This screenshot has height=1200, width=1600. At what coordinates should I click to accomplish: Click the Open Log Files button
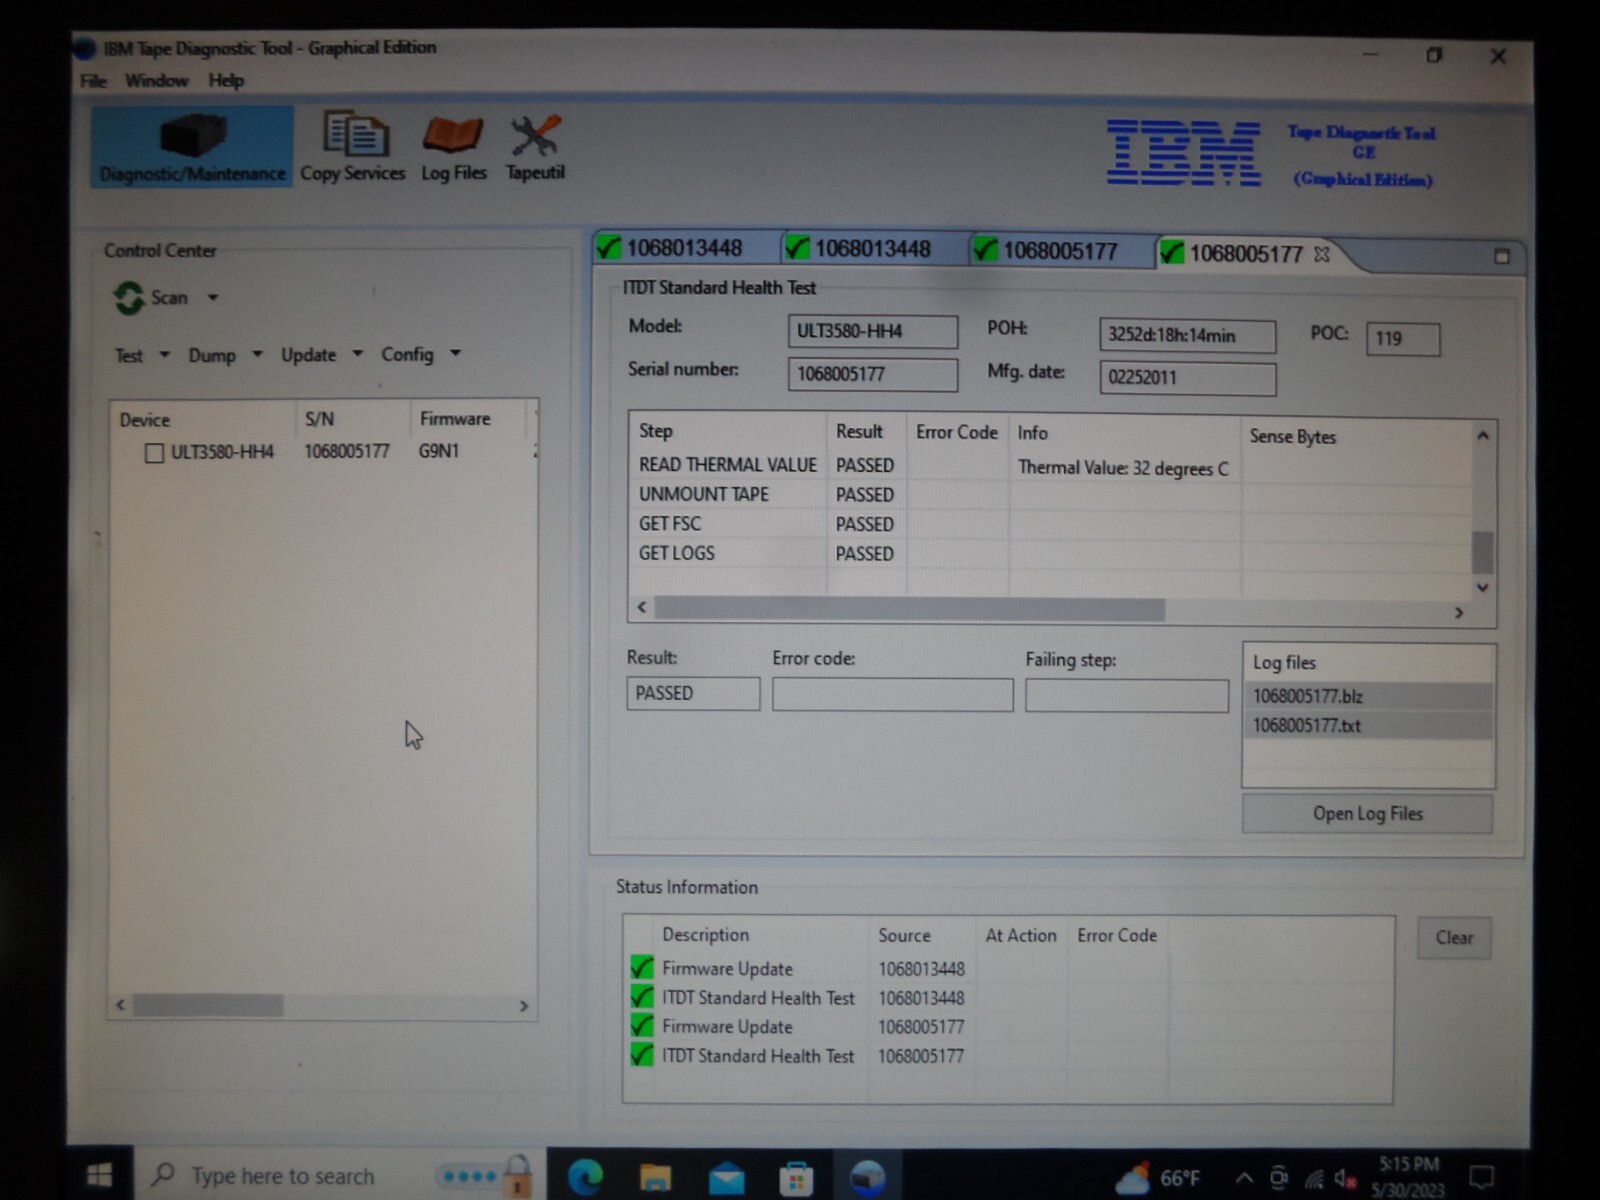click(x=1367, y=814)
